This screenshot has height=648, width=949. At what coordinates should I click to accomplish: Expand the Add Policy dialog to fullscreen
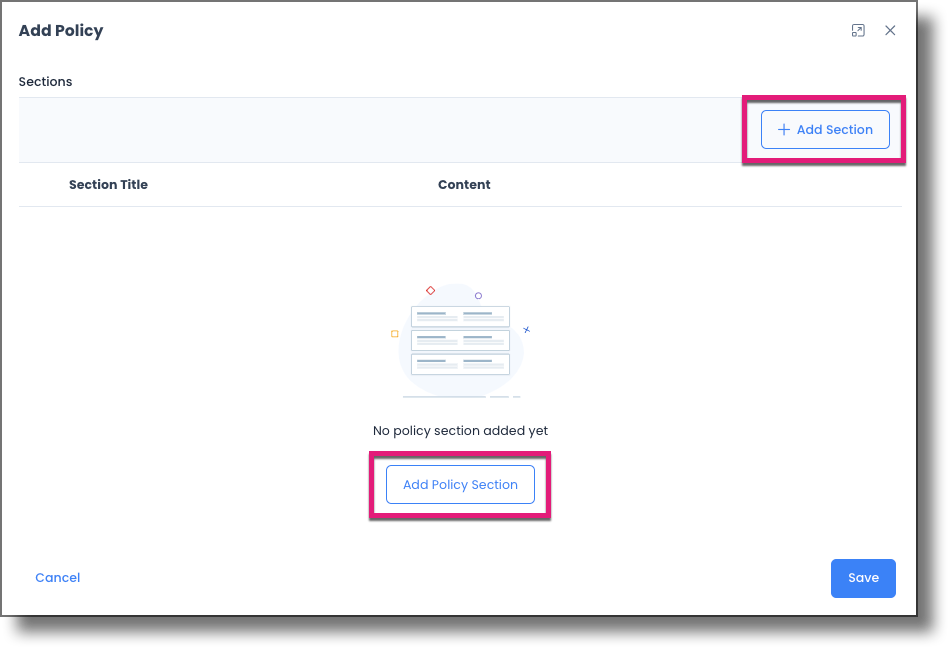tap(858, 30)
